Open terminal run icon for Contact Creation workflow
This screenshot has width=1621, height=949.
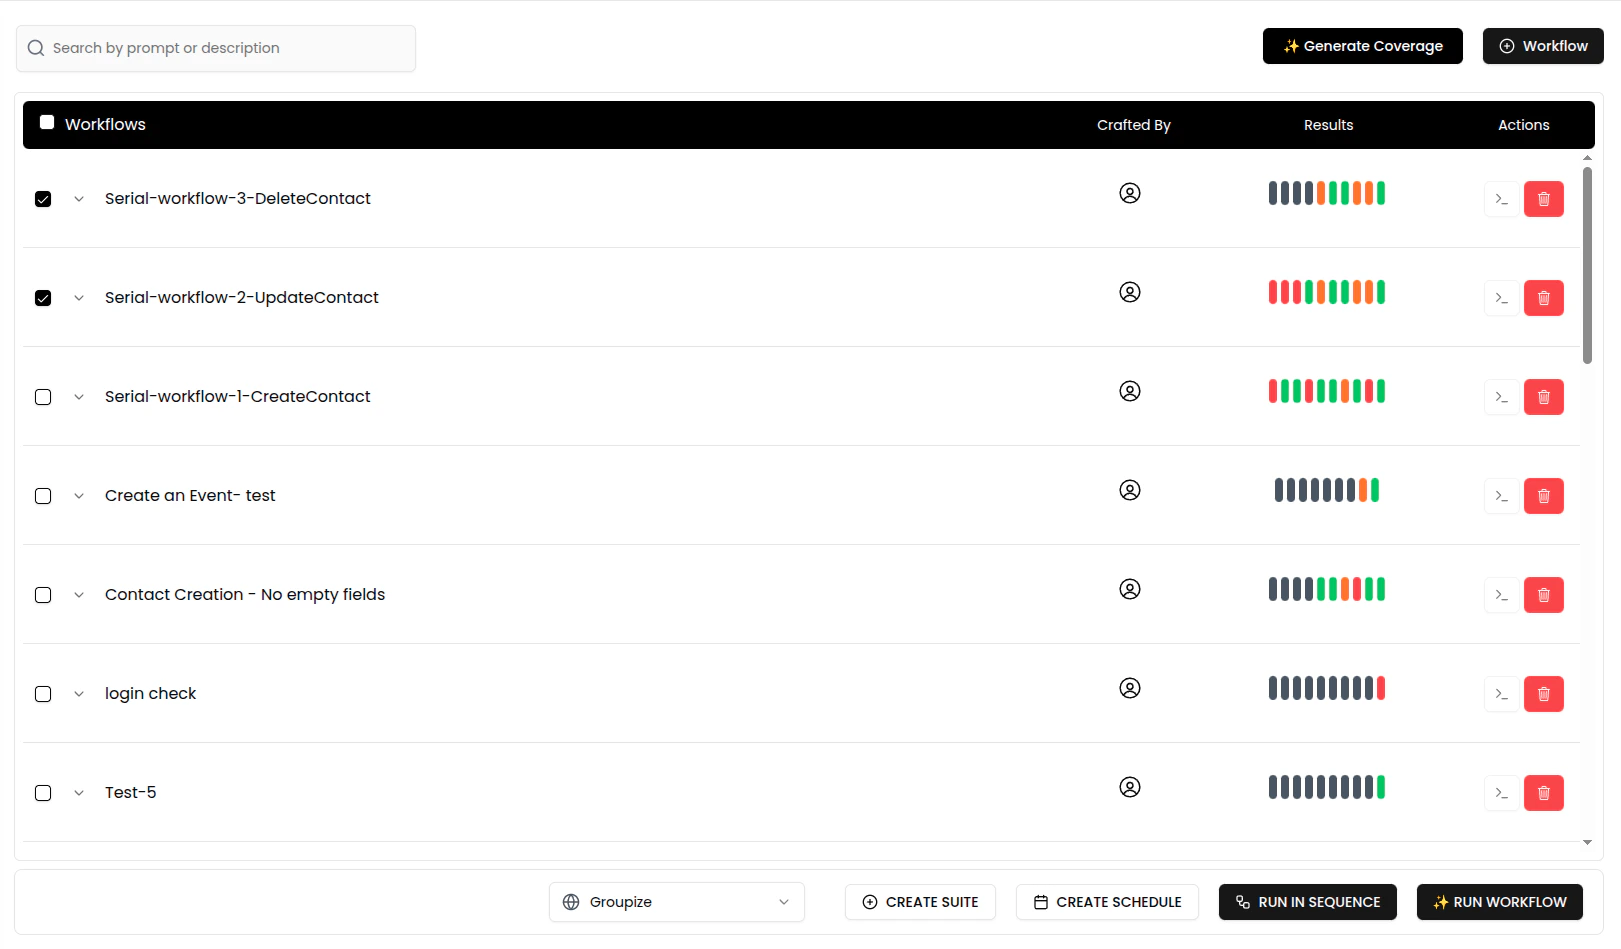point(1500,594)
